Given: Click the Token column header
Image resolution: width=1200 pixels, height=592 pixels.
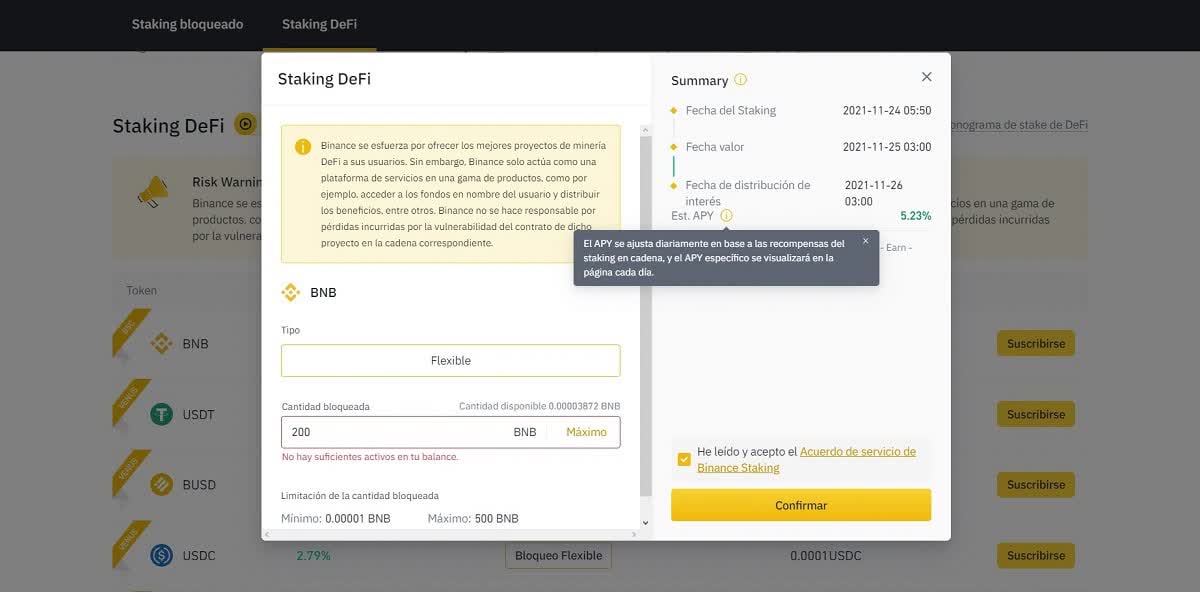Looking at the screenshot, I should point(141,290).
